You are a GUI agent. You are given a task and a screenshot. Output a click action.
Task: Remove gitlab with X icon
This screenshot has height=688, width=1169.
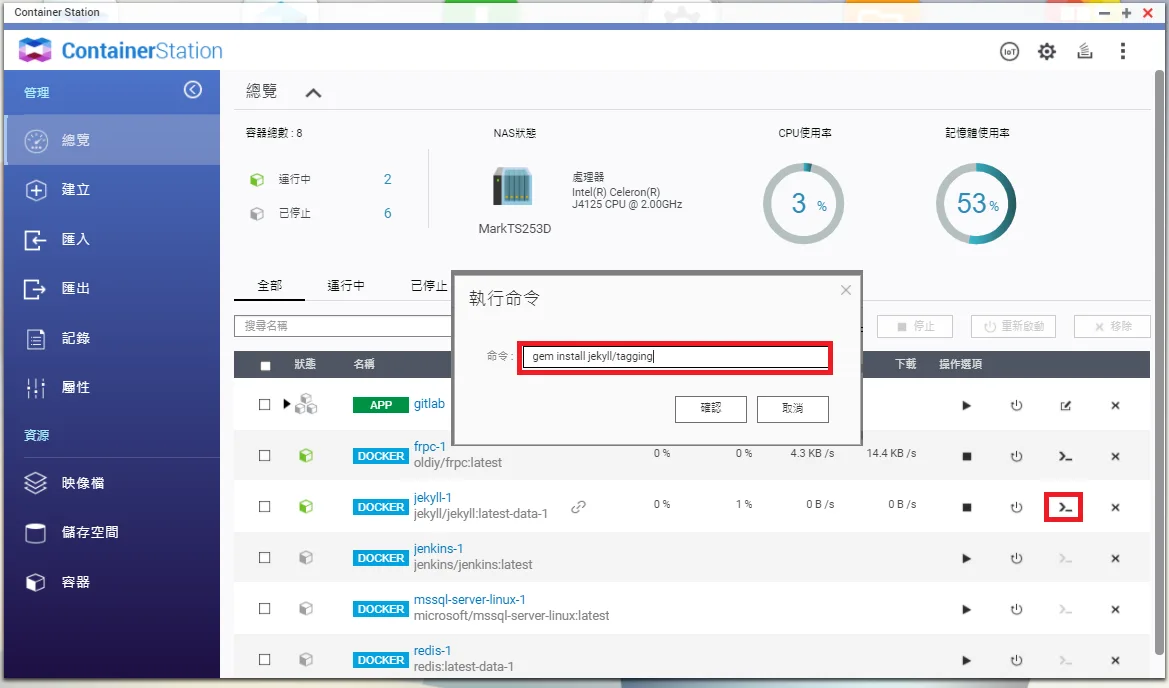pos(1115,405)
